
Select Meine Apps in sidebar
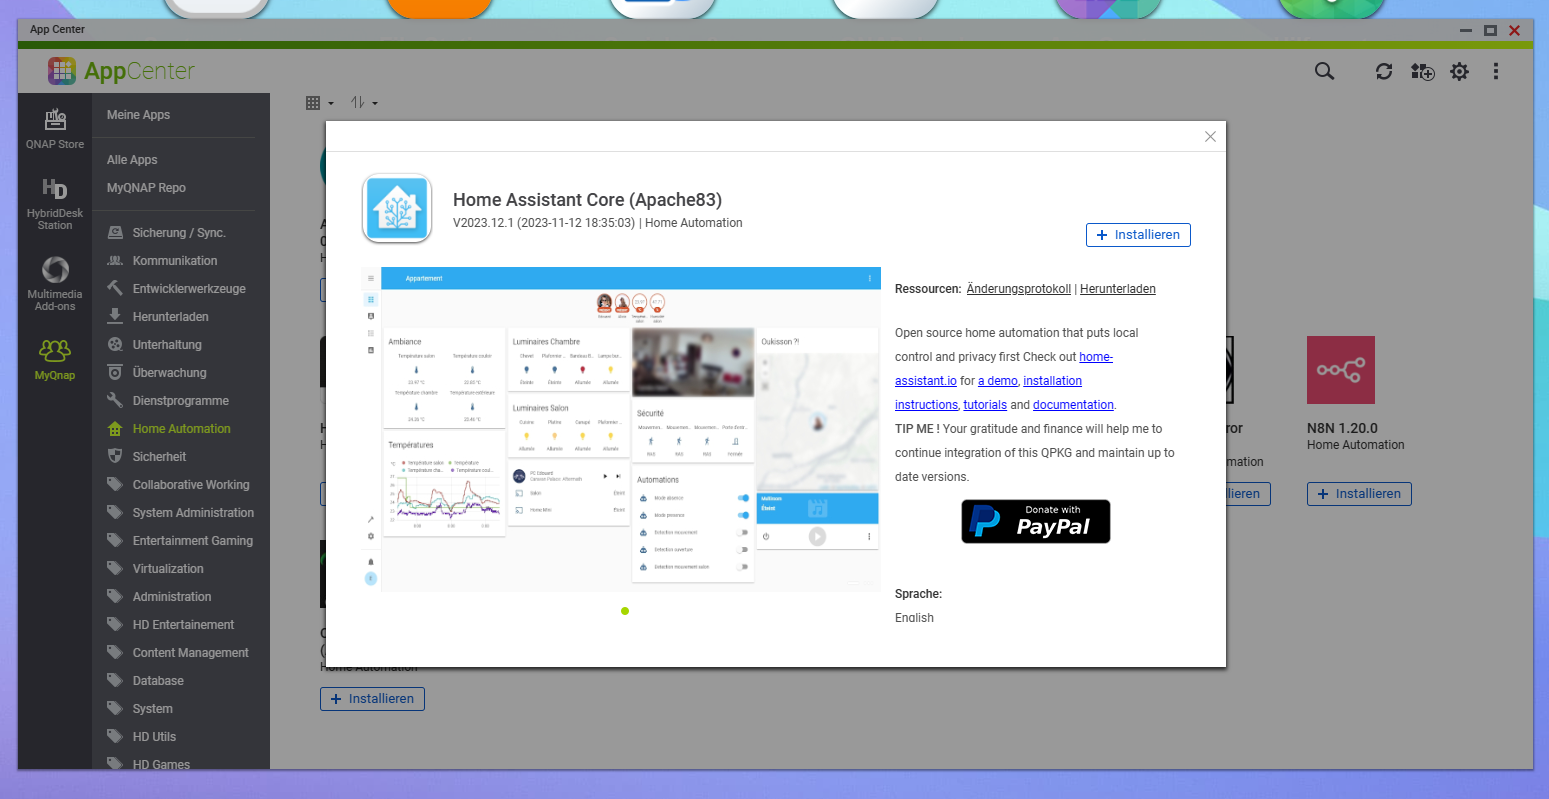[x=138, y=115]
